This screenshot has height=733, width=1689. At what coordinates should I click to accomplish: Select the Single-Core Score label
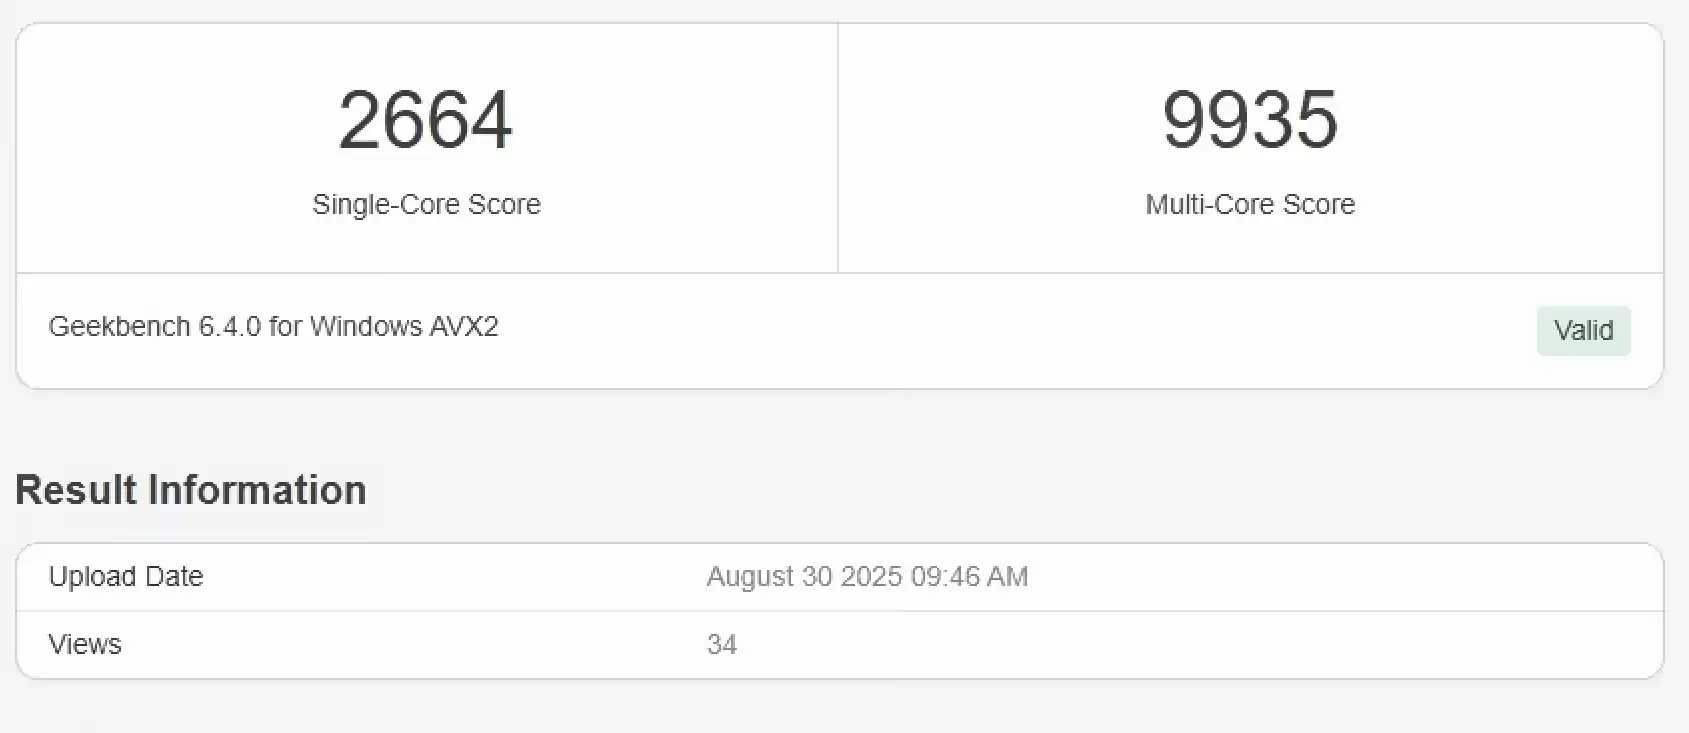point(426,204)
